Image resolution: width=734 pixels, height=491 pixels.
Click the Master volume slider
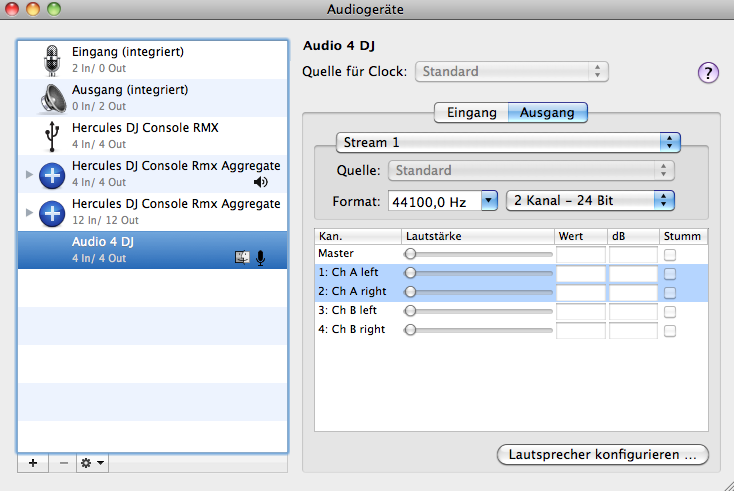point(478,254)
